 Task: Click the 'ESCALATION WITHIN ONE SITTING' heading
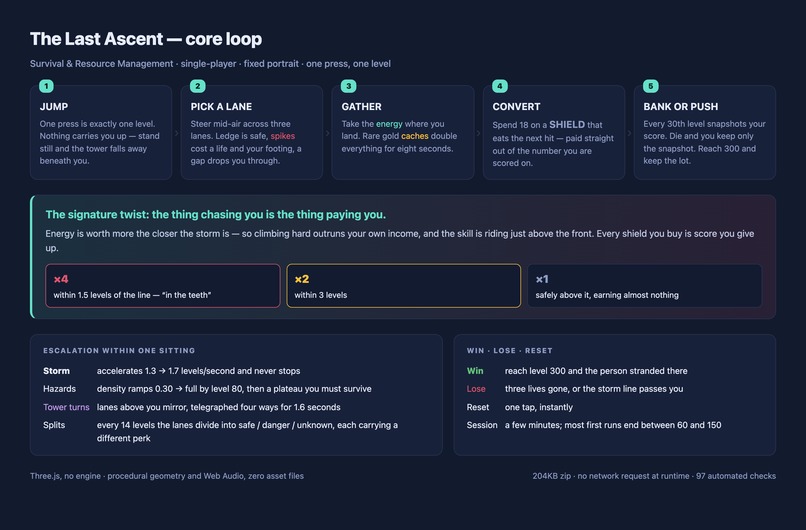coord(119,351)
